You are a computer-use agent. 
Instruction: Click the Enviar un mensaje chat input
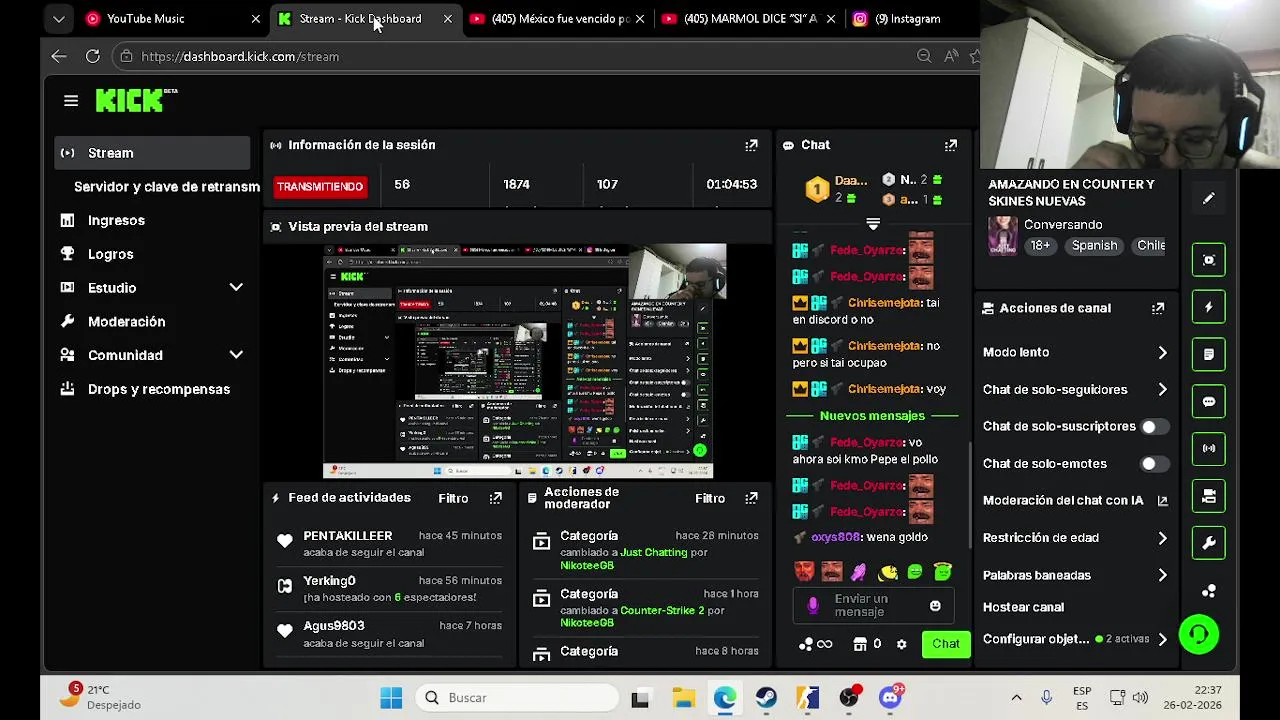873,605
